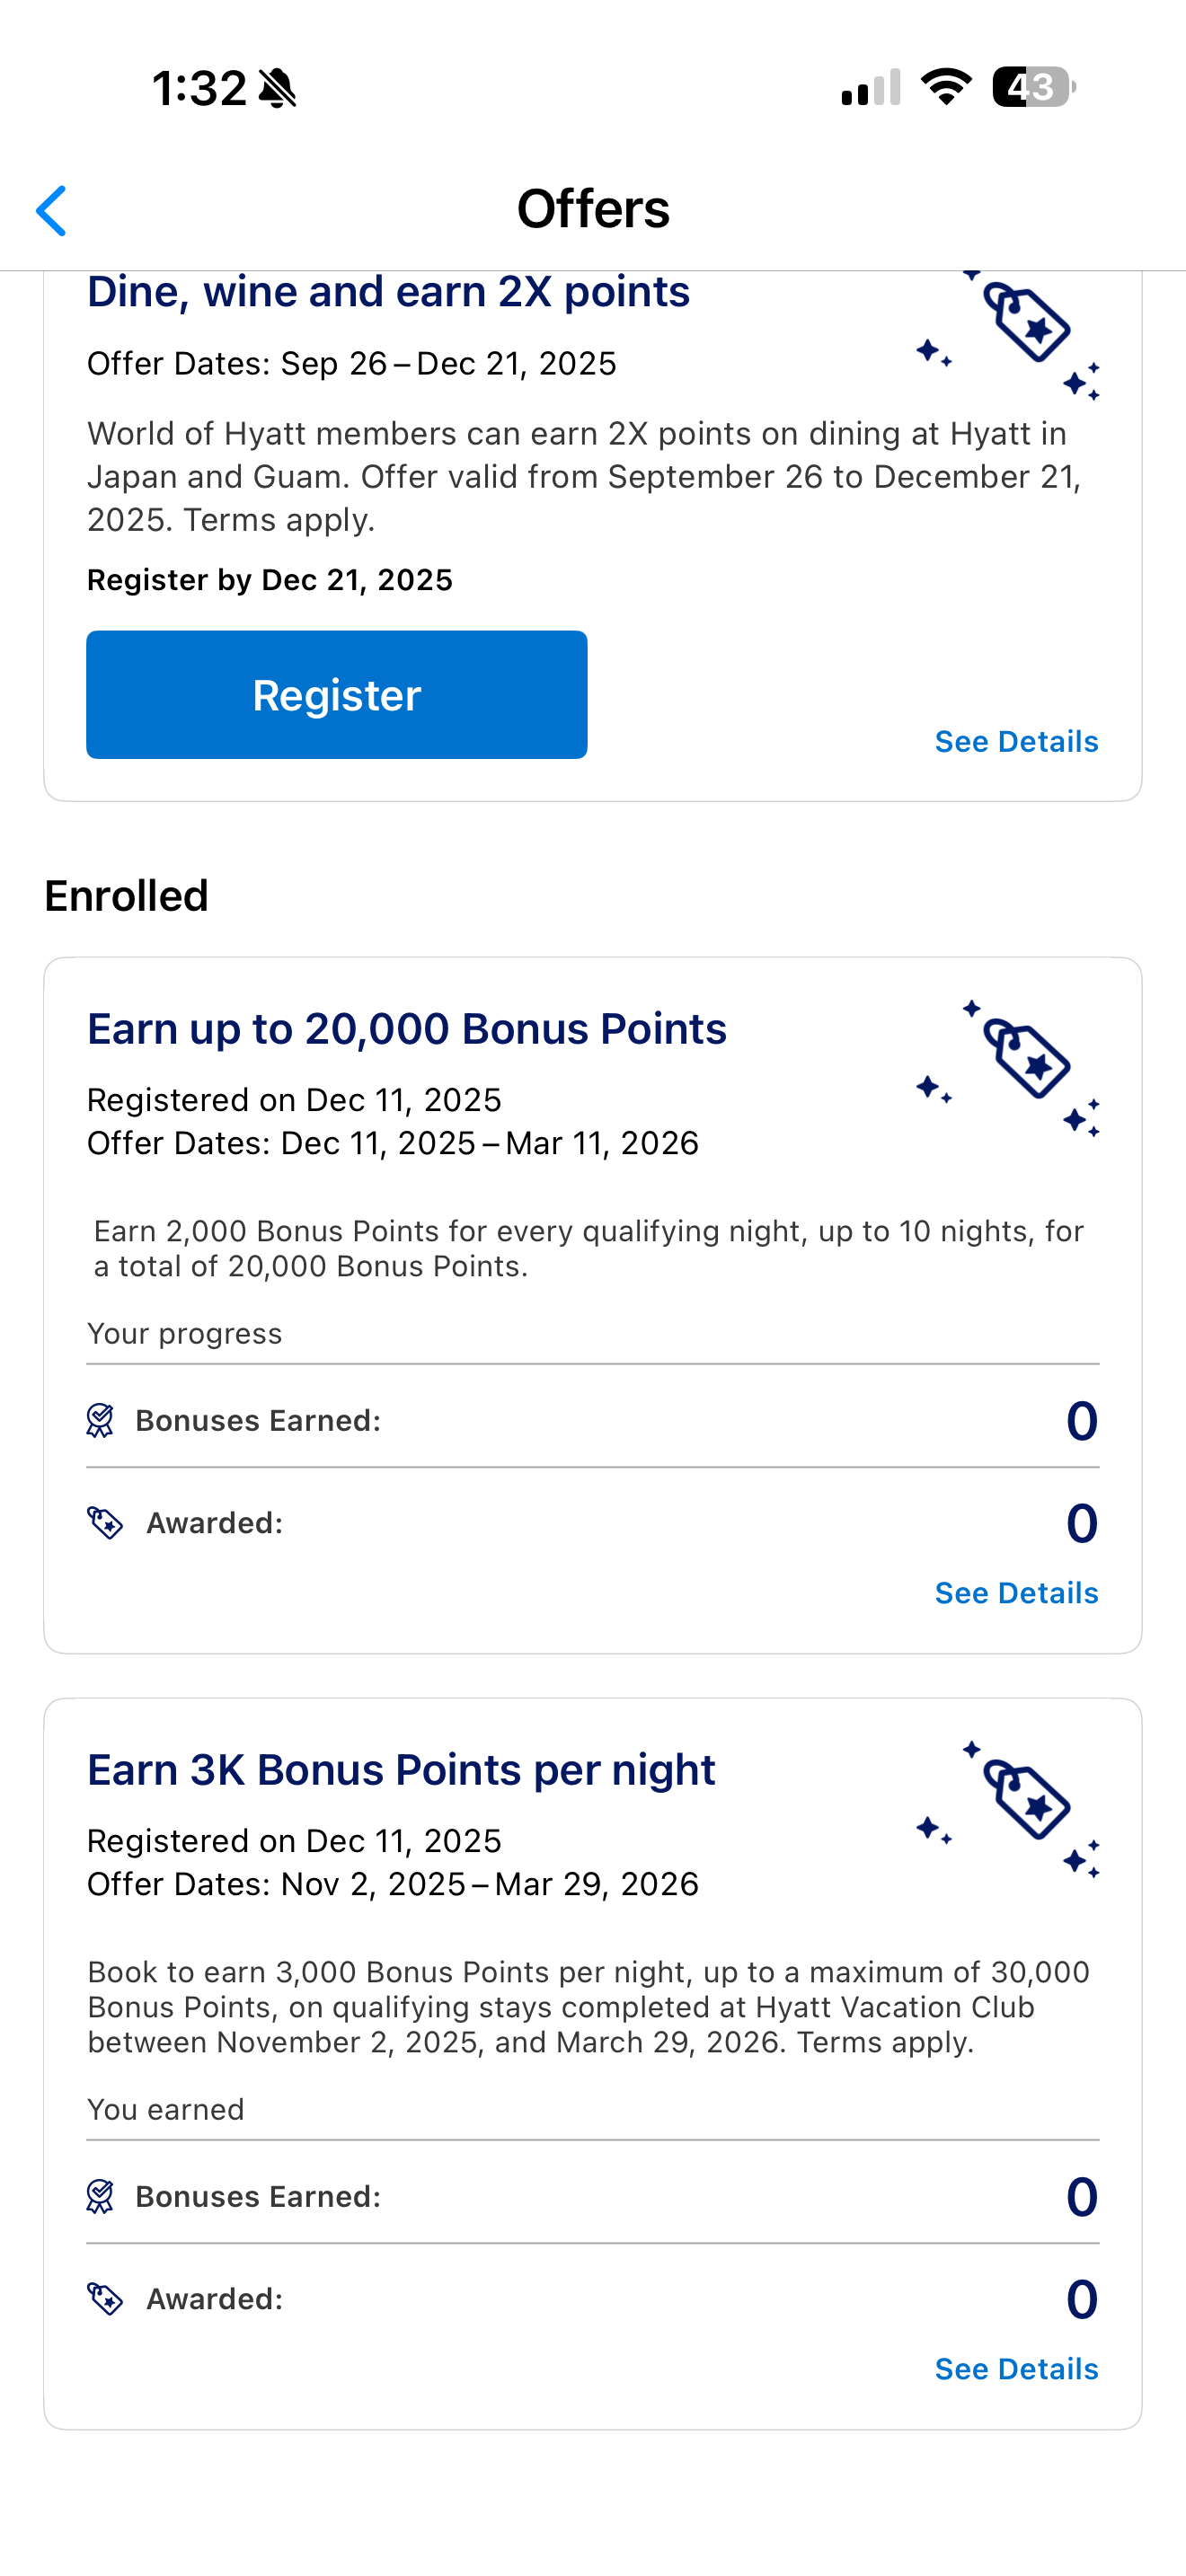Tap the 'Dine, wine and earn 2X points' title
Screen dimensions: 1186x2576
(388, 292)
